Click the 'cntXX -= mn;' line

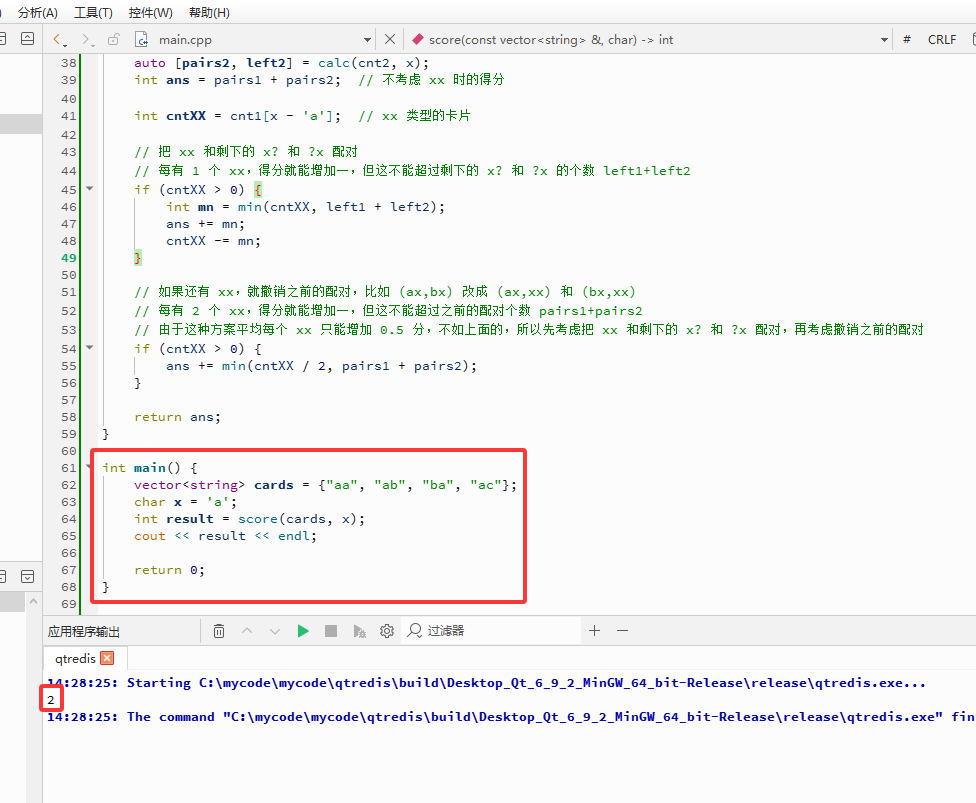(214, 241)
